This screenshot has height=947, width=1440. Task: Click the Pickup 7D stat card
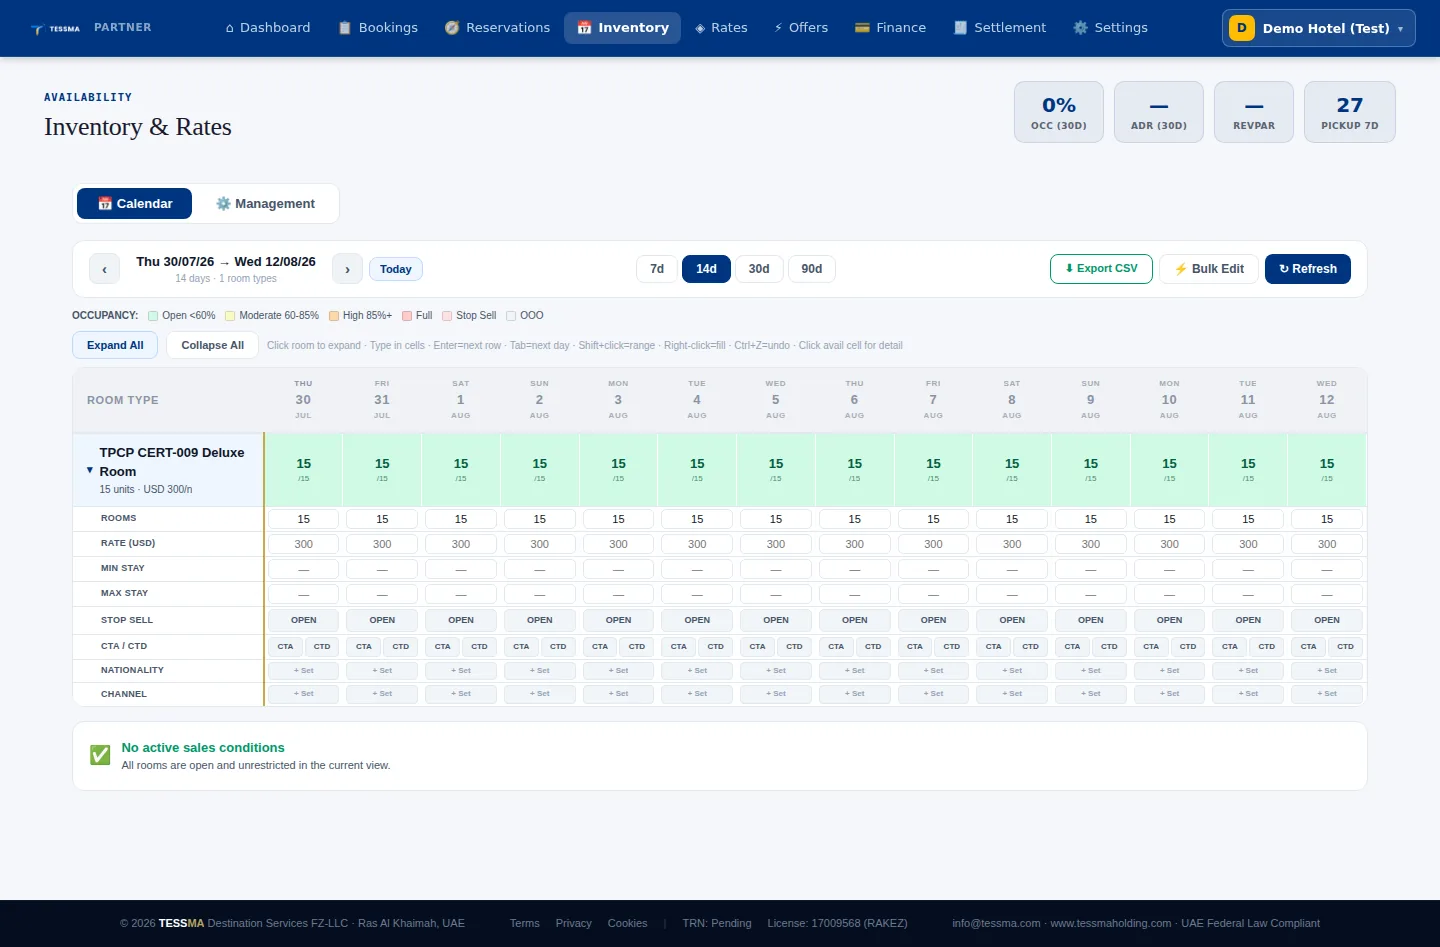[1350, 112]
